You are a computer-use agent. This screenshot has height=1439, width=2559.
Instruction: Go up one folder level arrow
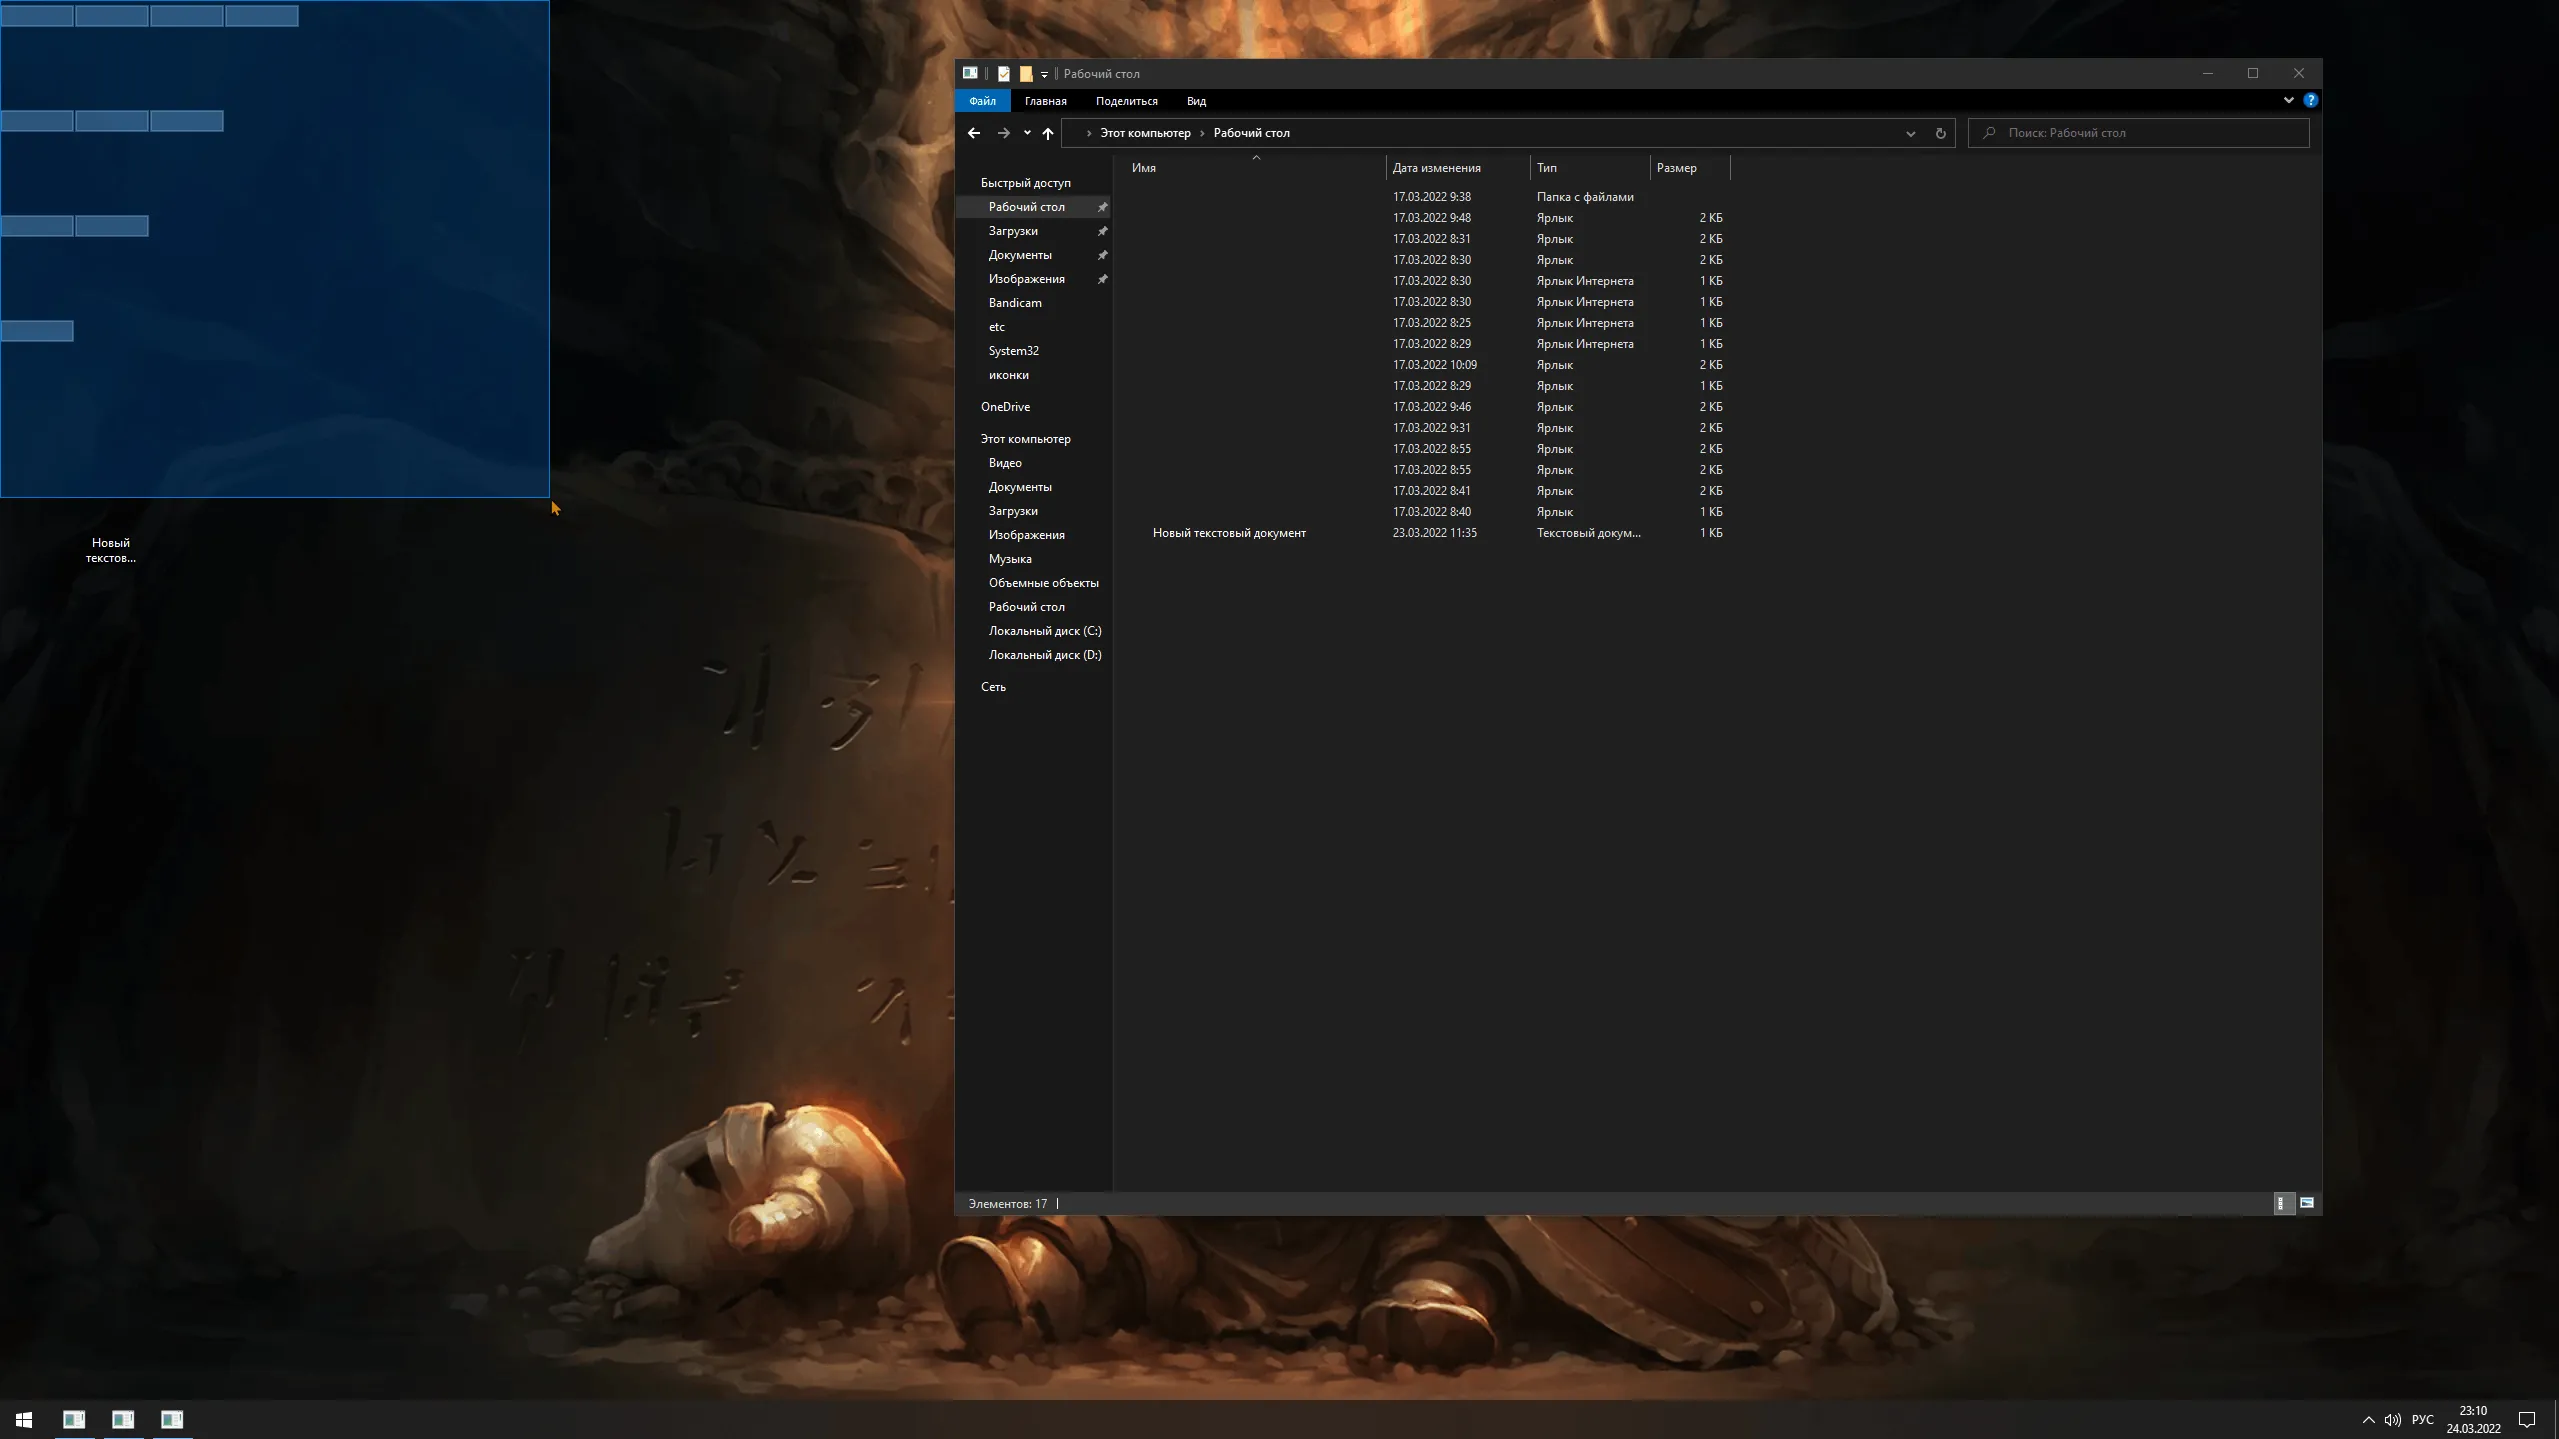[x=1047, y=133]
